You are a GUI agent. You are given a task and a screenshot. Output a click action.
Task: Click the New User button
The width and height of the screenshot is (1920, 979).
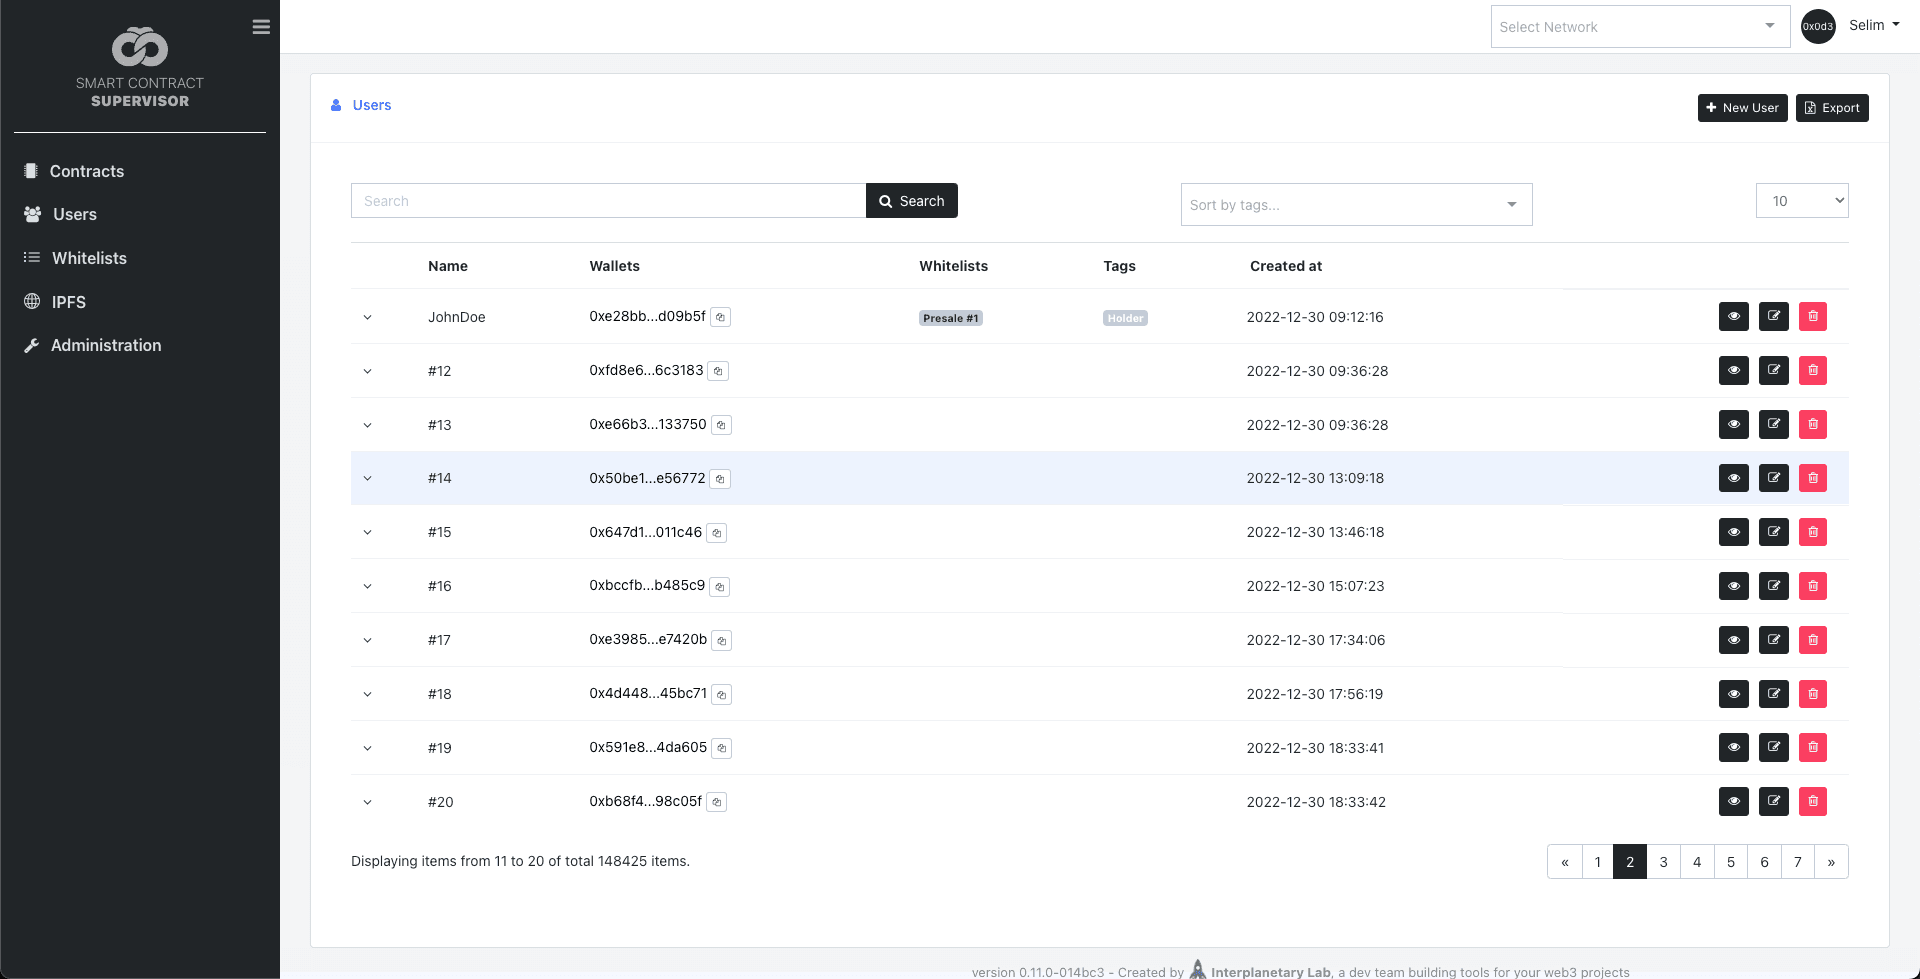point(1742,108)
